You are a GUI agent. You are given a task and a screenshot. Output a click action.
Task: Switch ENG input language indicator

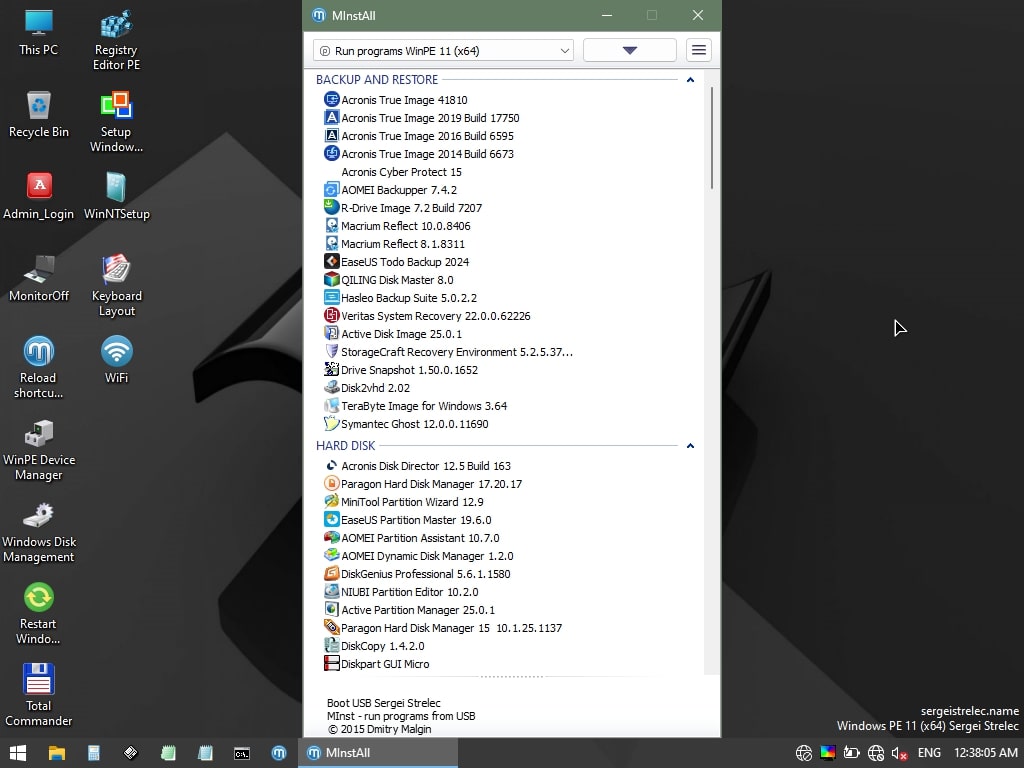pyautogui.click(x=929, y=753)
